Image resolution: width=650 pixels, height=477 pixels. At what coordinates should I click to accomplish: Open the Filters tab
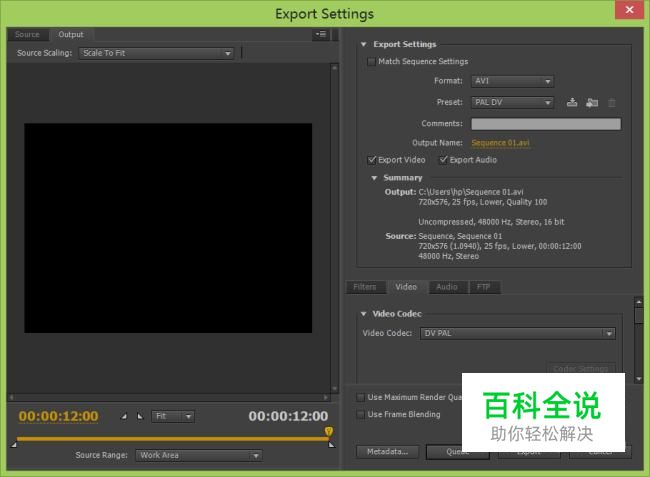coord(365,287)
